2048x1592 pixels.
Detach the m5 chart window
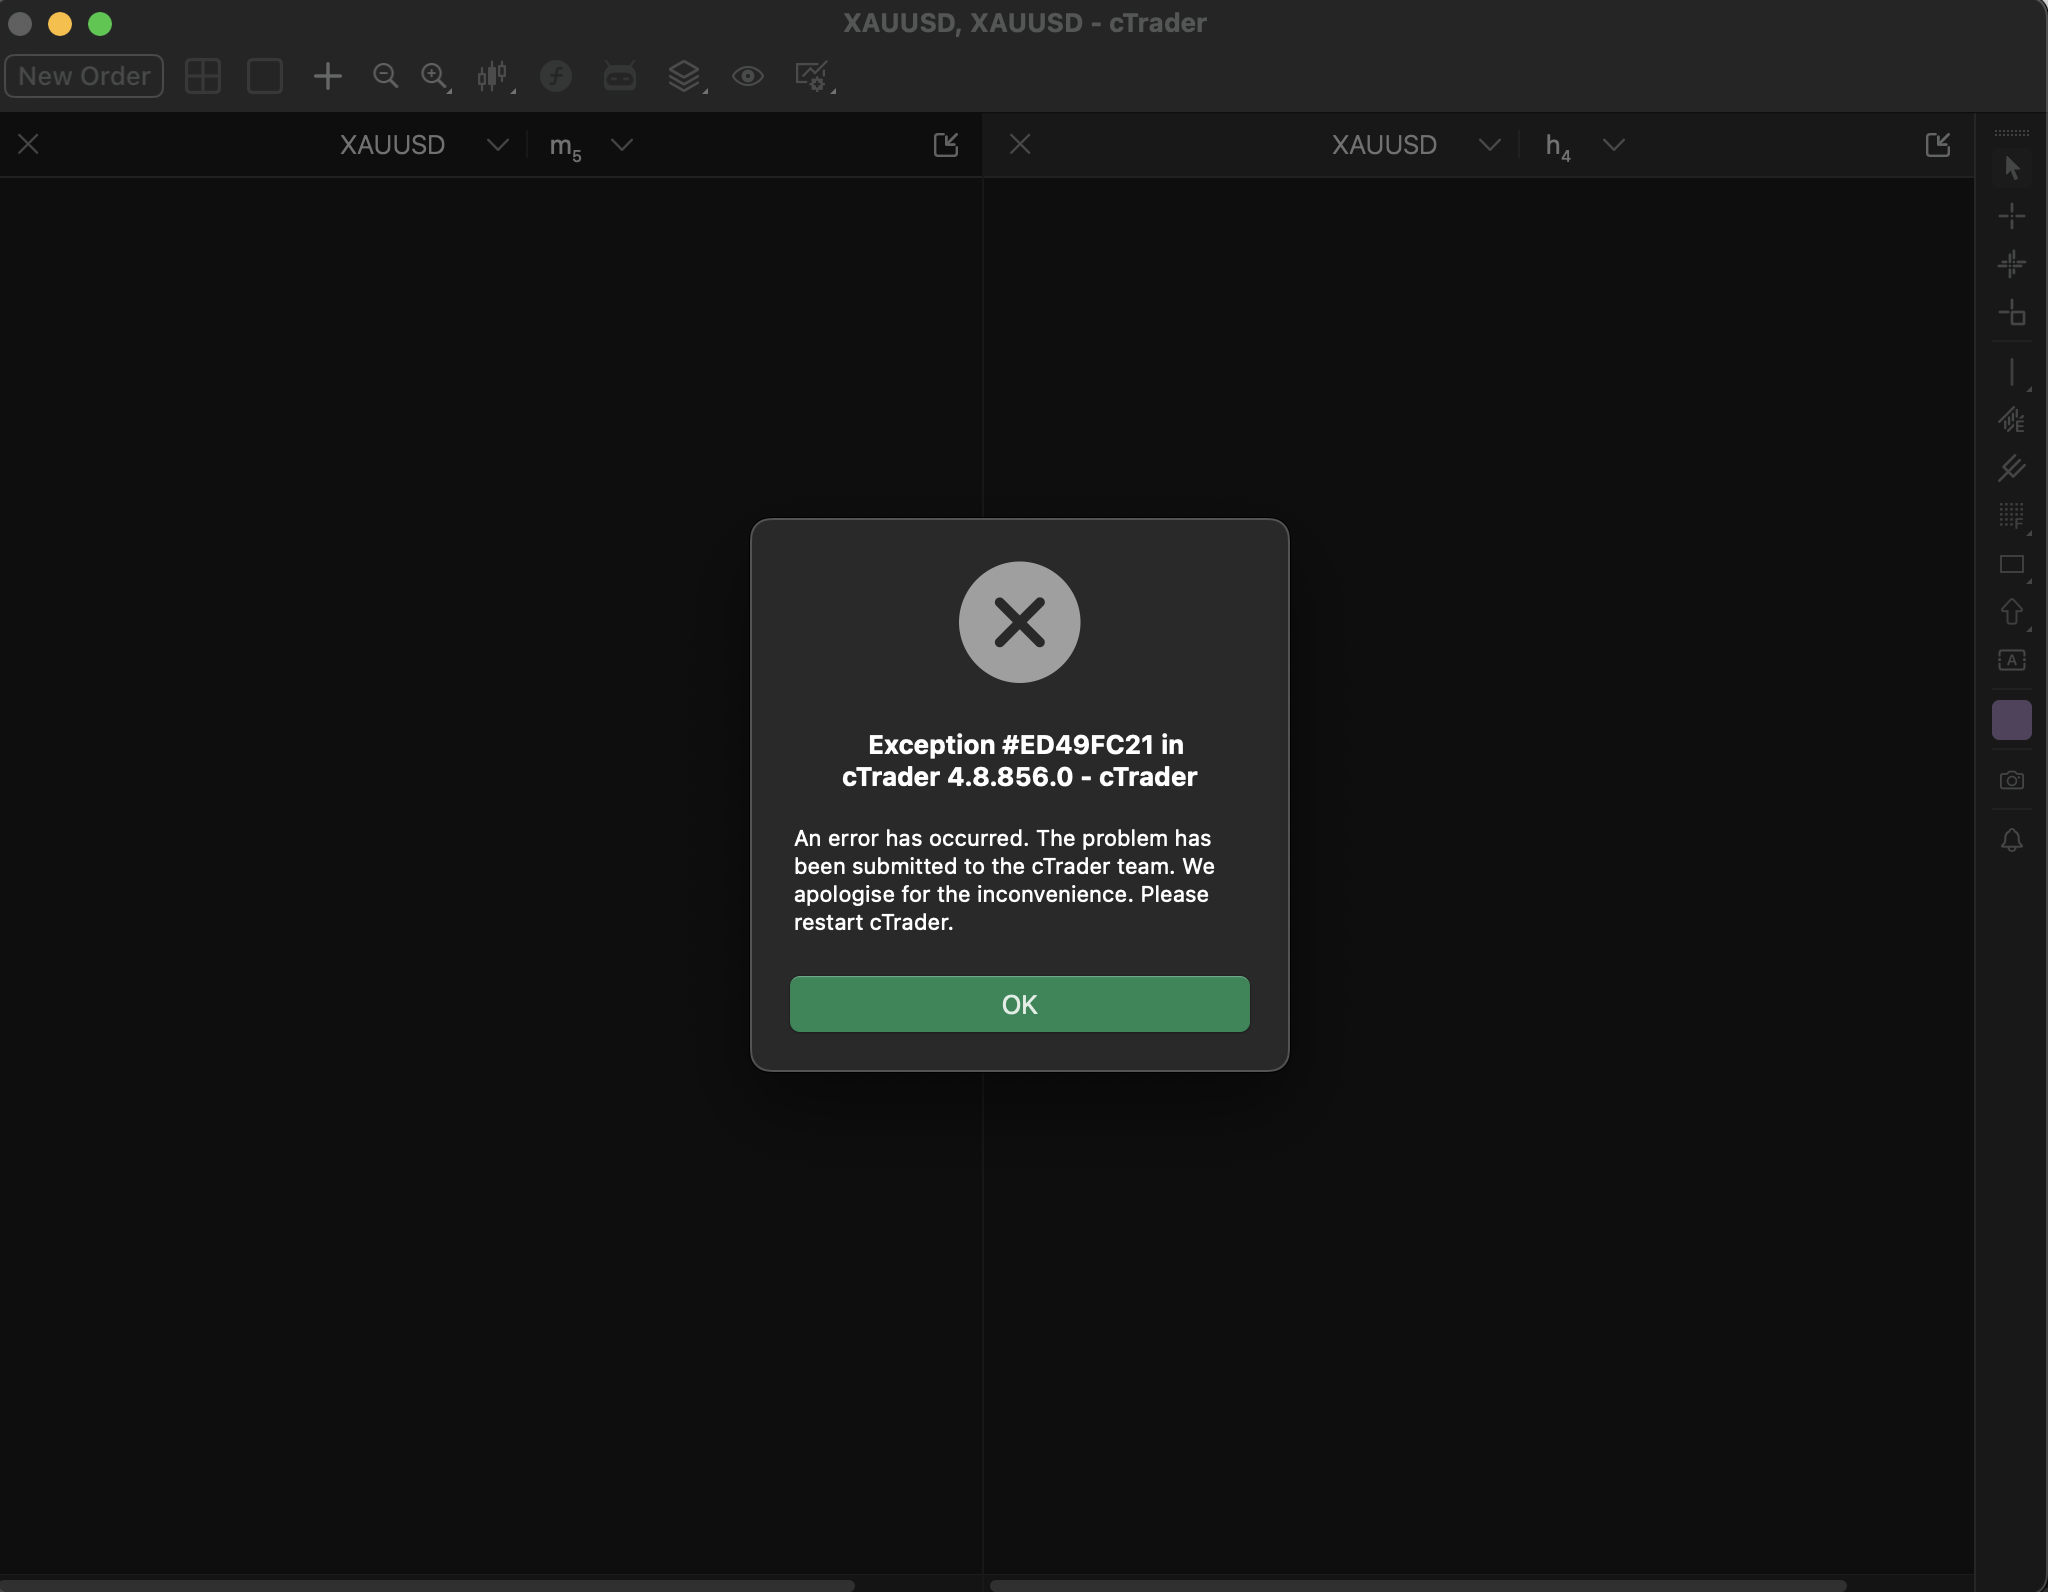coord(946,145)
